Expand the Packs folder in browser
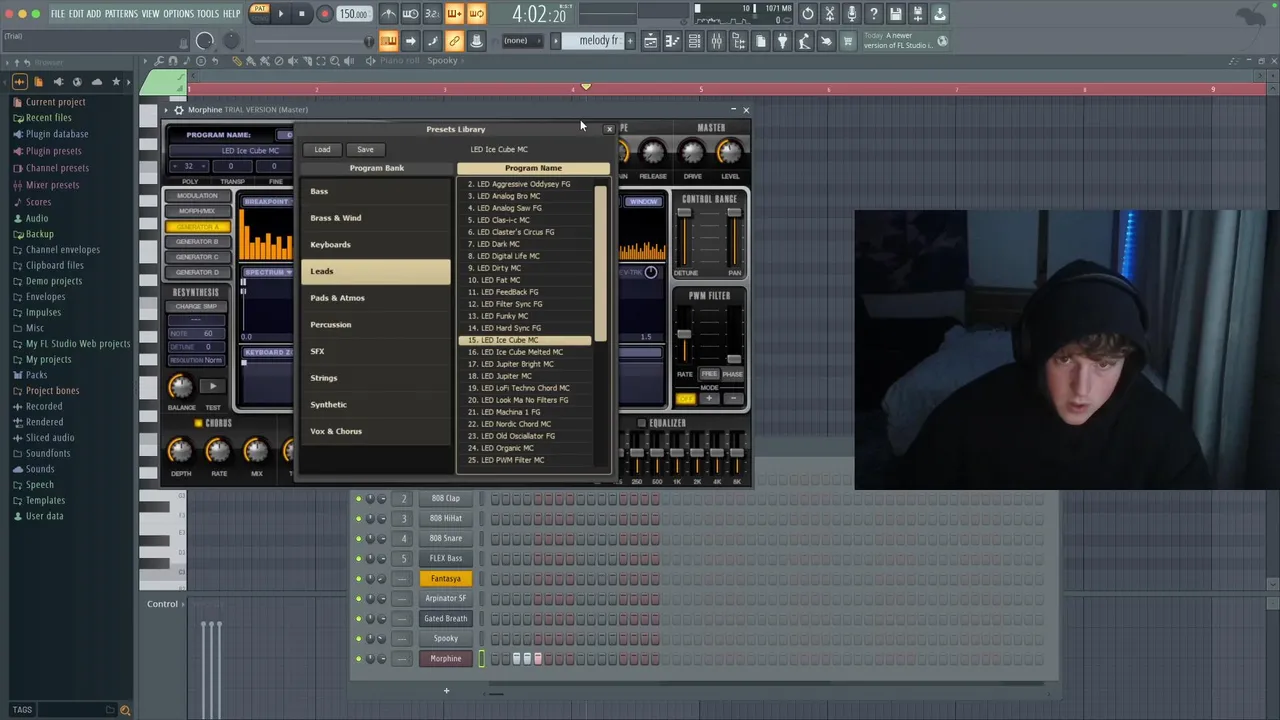This screenshot has height=720, width=1280. coord(36,375)
